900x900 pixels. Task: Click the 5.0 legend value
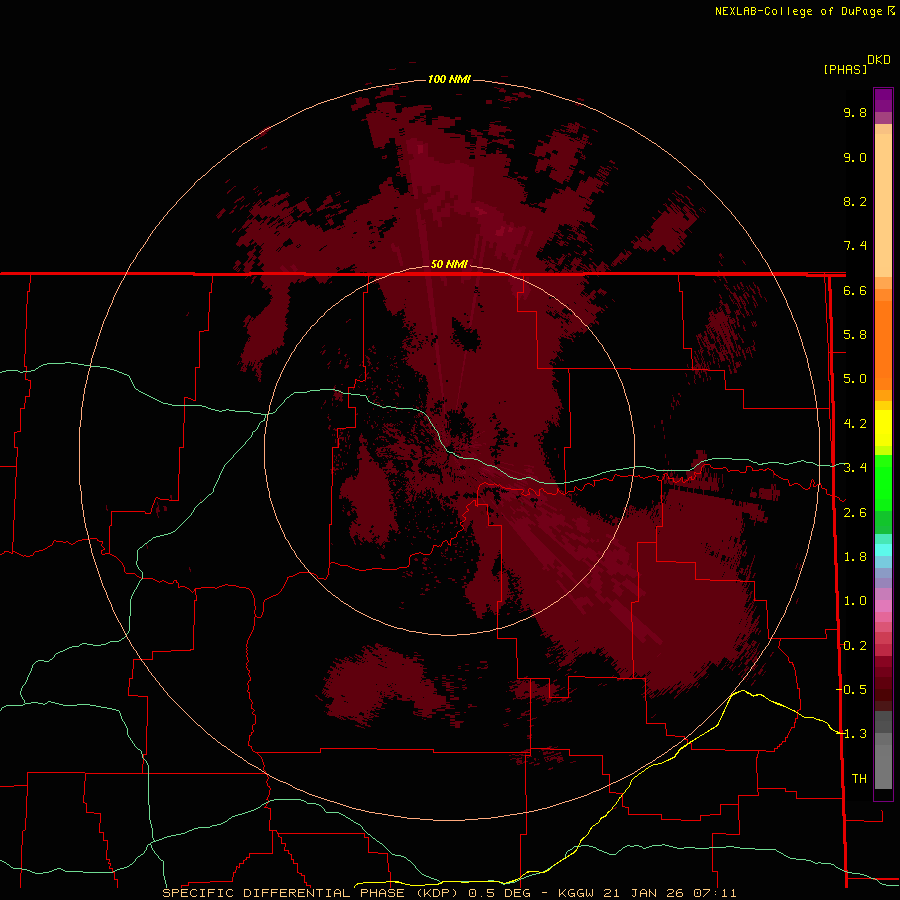pos(855,379)
